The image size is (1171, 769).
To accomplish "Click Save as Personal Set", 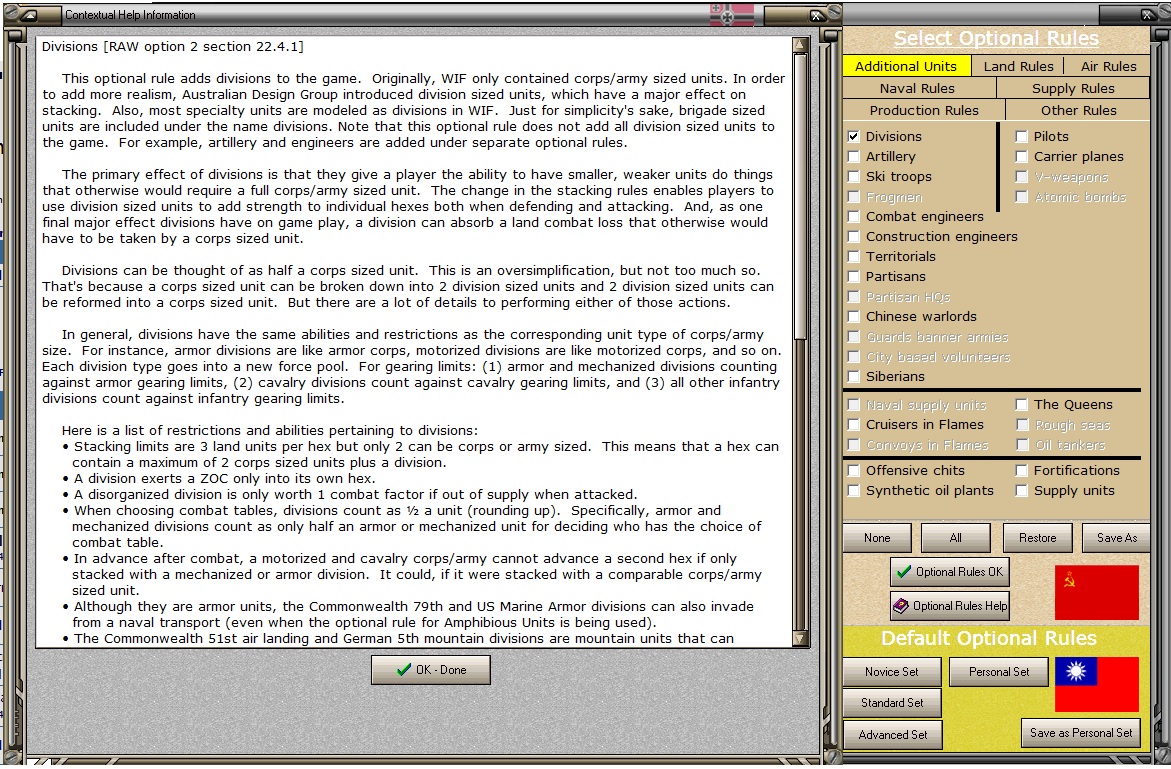I will click(1081, 733).
